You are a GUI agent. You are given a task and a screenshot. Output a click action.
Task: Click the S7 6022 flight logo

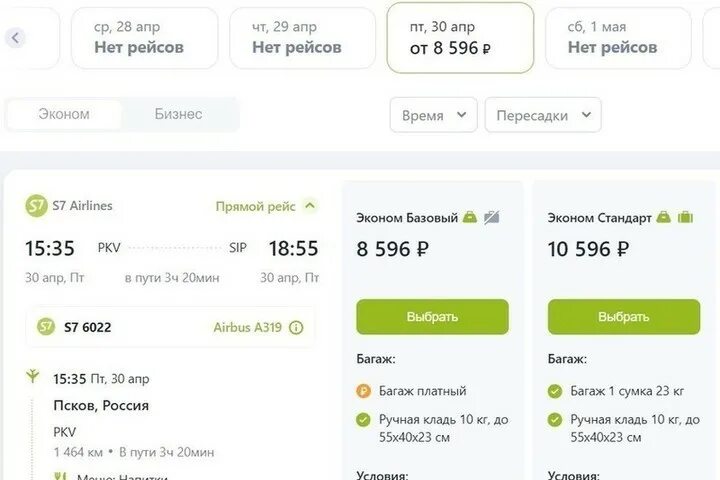[x=45, y=327]
